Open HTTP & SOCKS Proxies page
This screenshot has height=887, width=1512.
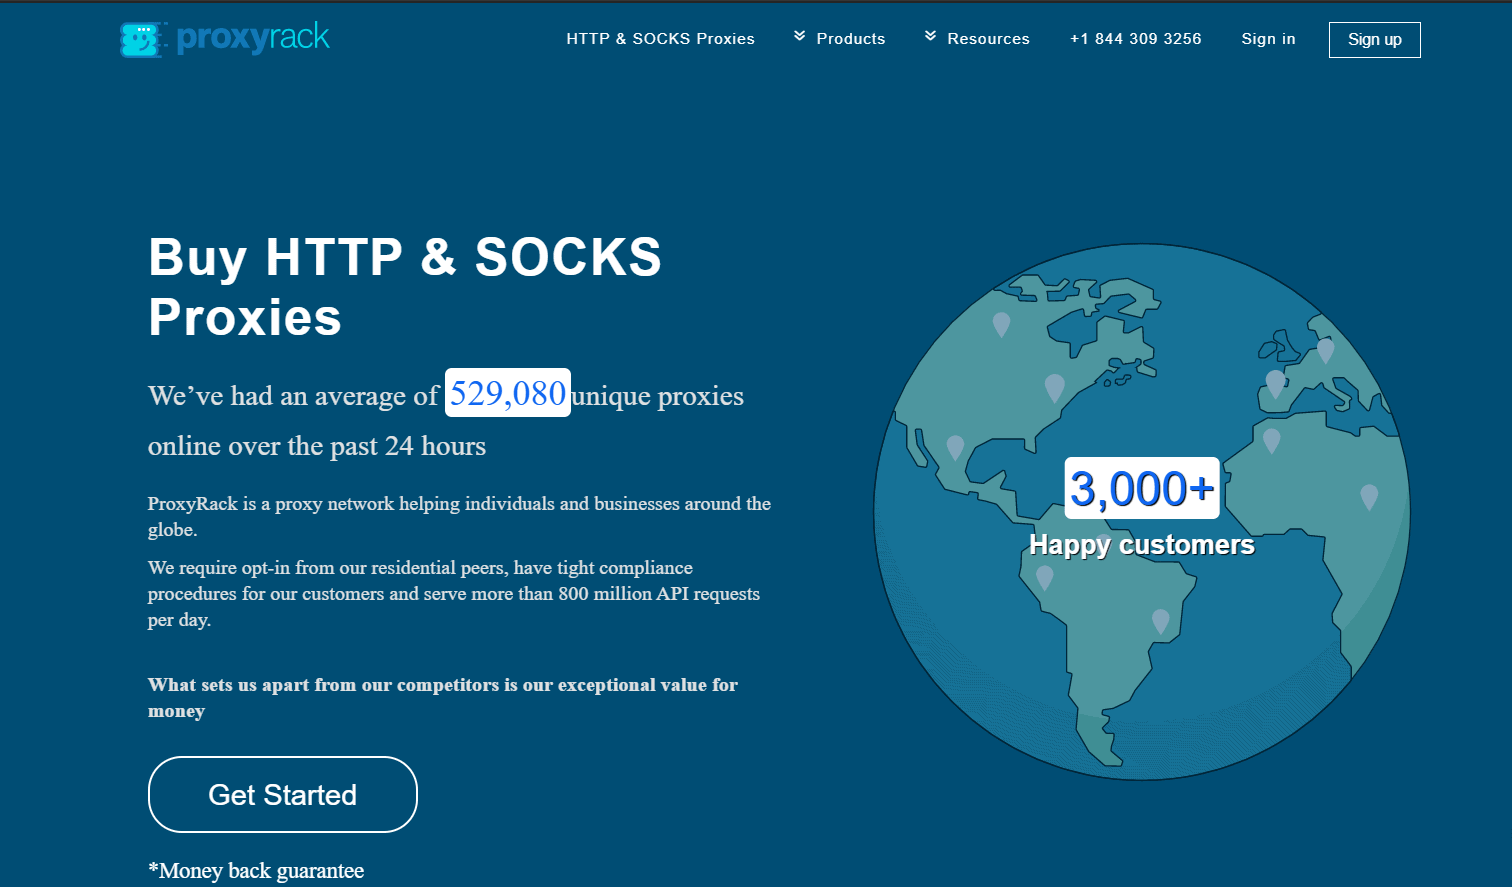[660, 39]
